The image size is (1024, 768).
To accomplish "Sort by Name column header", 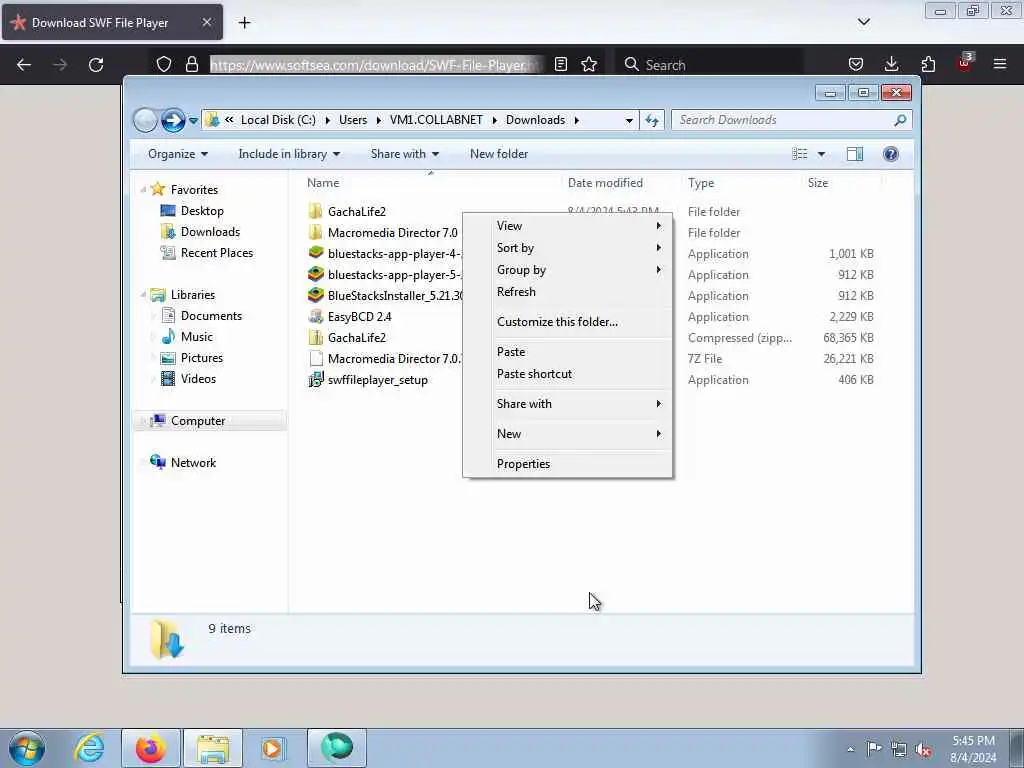I will (x=431, y=183).
